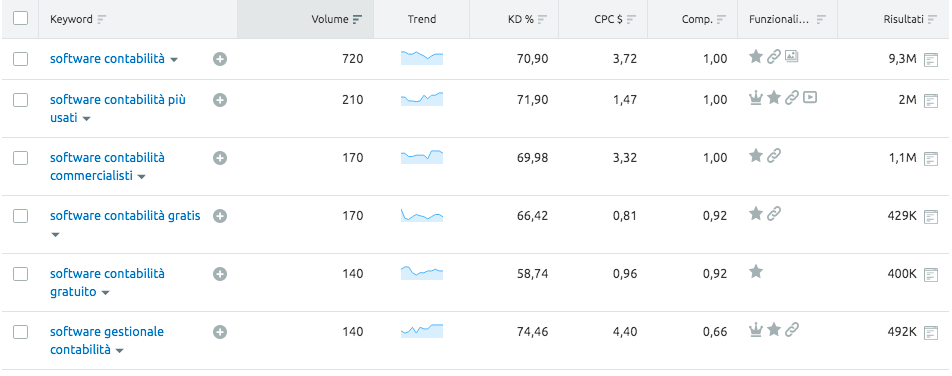Expand arrow under 'software contabilità gratis'
This screenshot has width=952, height=376.
click(x=55, y=234)
